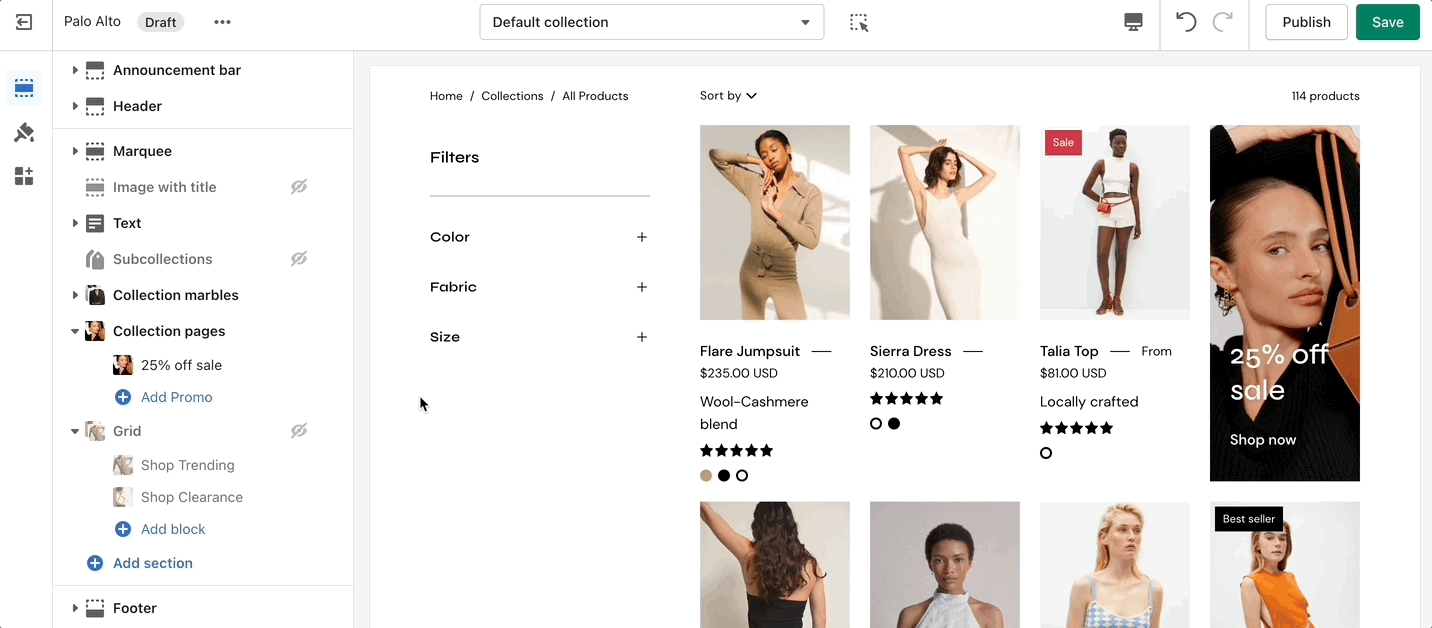Screen dimensions: 1432x628
Task: Toggle visibility of Subcollections section
Action: (x=298, y=259)
